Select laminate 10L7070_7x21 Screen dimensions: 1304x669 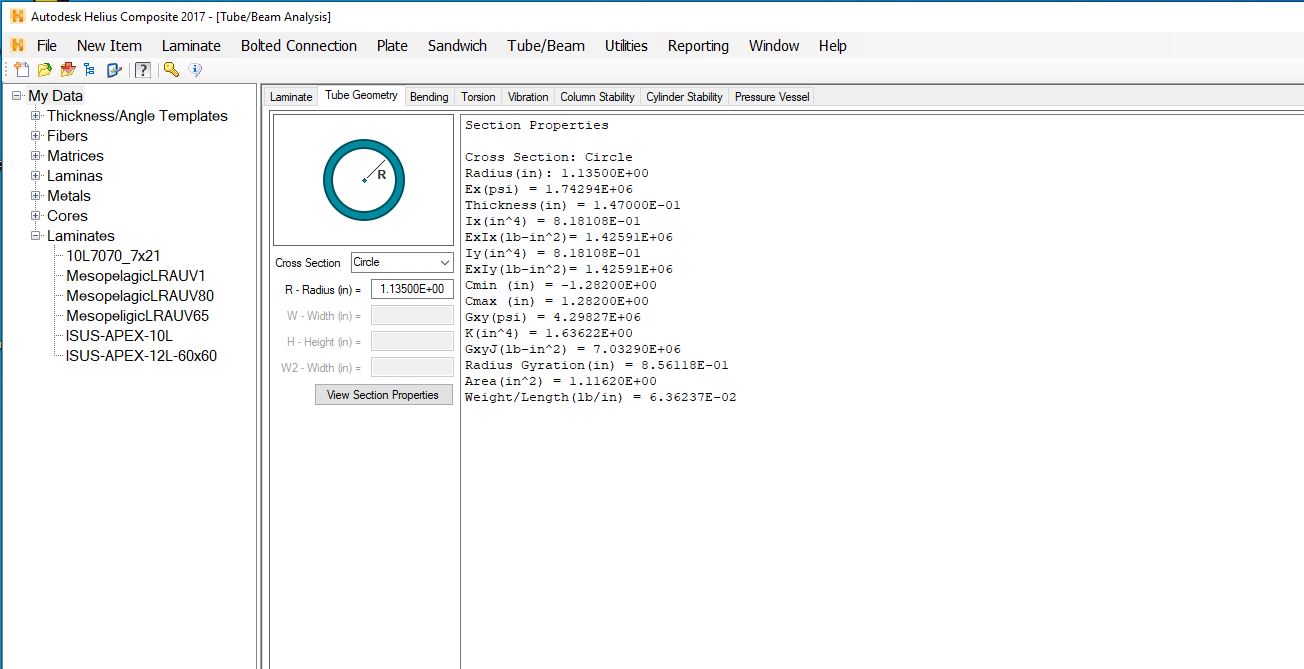tap(113, 256)
